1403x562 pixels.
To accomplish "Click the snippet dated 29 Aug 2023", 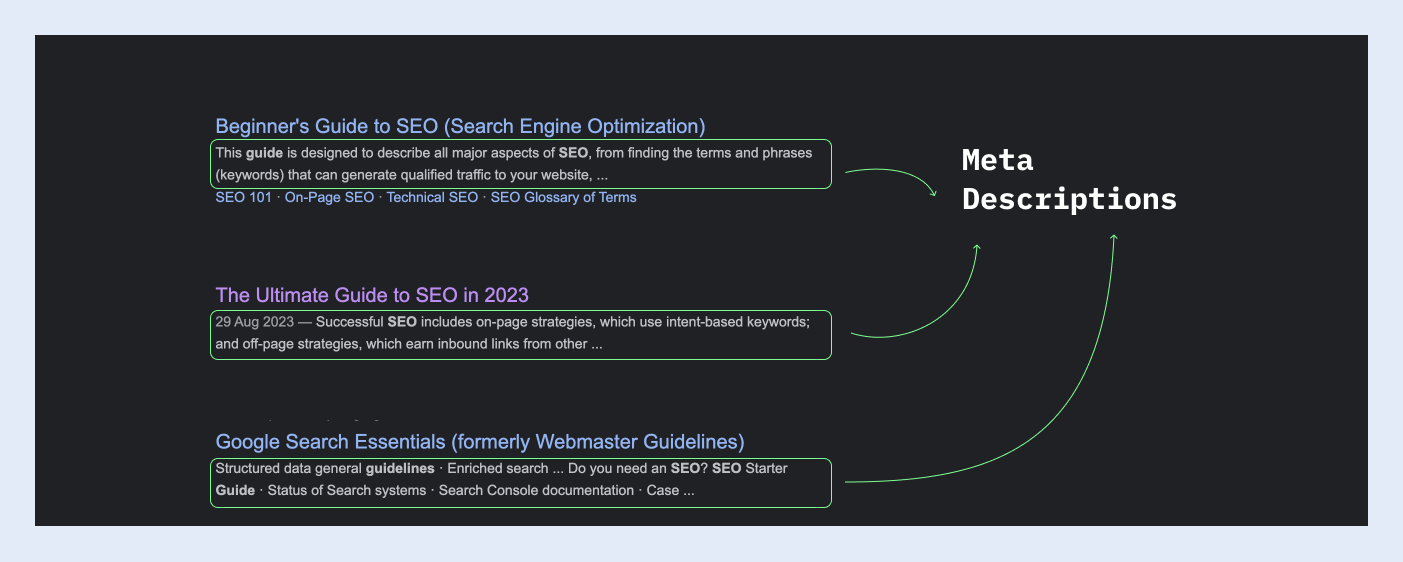I will tap(521, 334).
